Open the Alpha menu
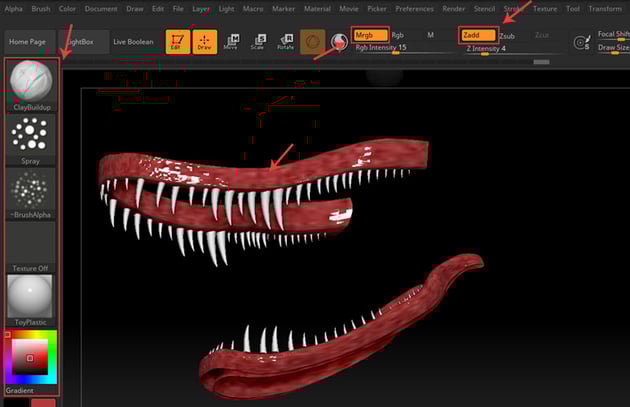This screenshot has height=407, width=630. [x=13, y=8]
